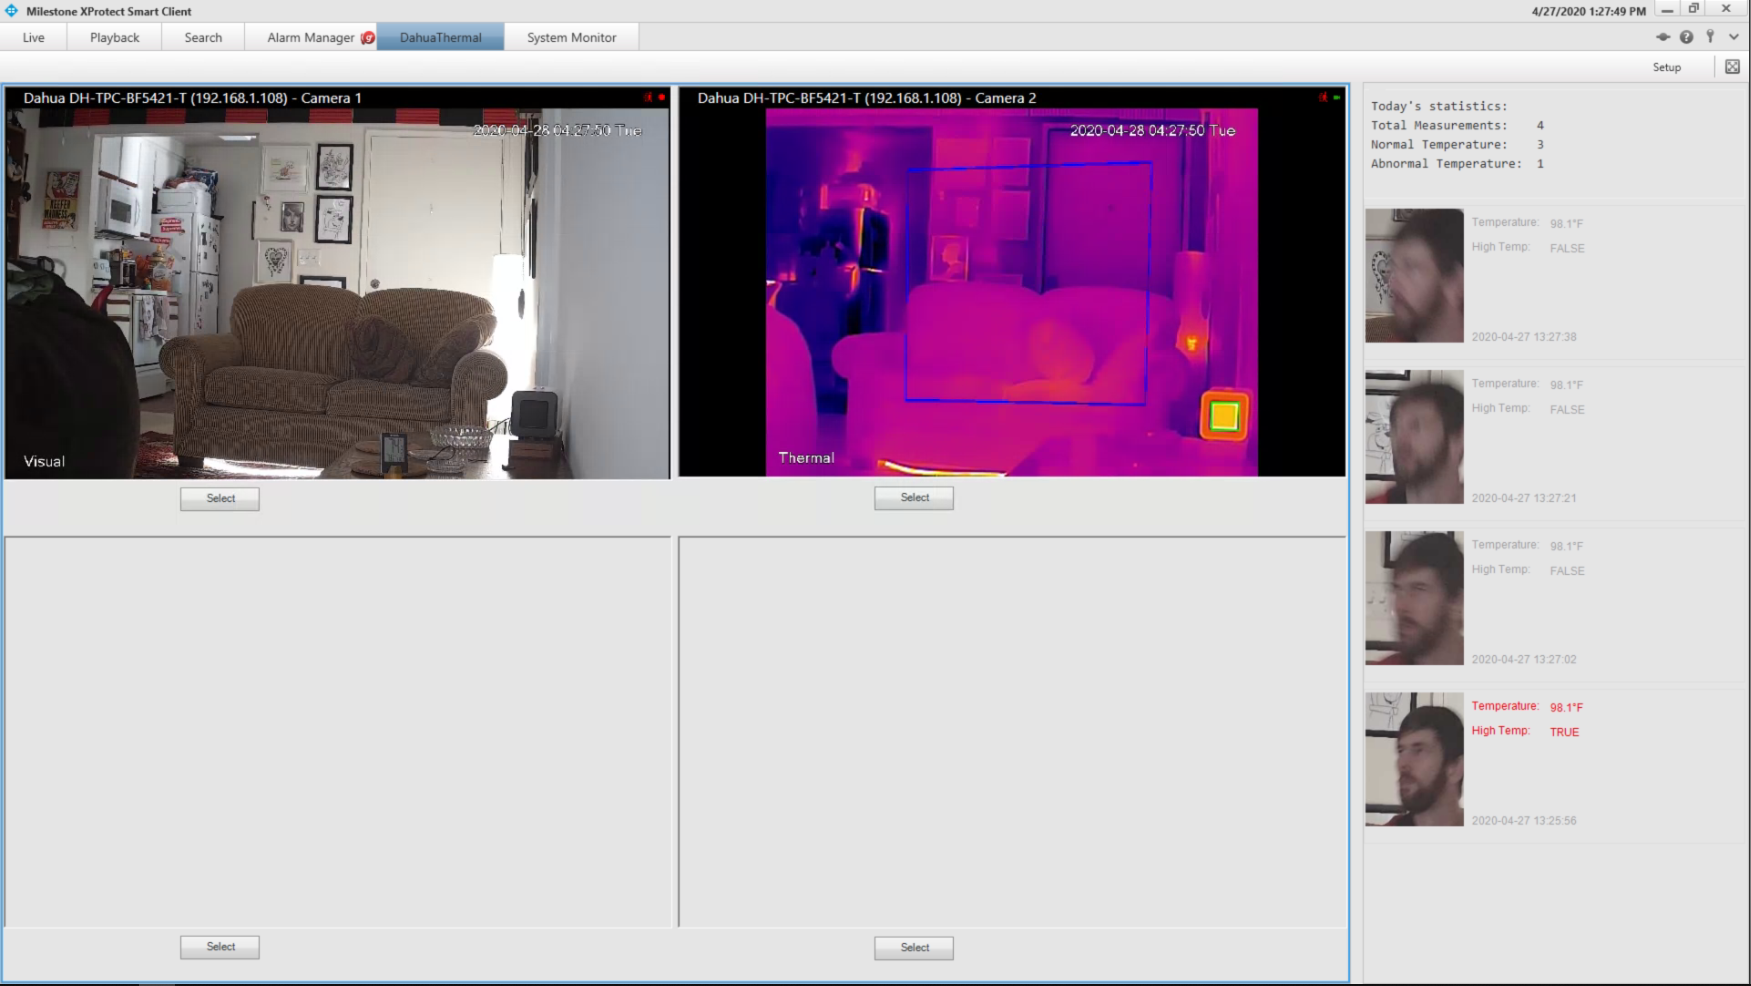Open face thumbnail from 13:27:38 measurement

point(1414,275)
